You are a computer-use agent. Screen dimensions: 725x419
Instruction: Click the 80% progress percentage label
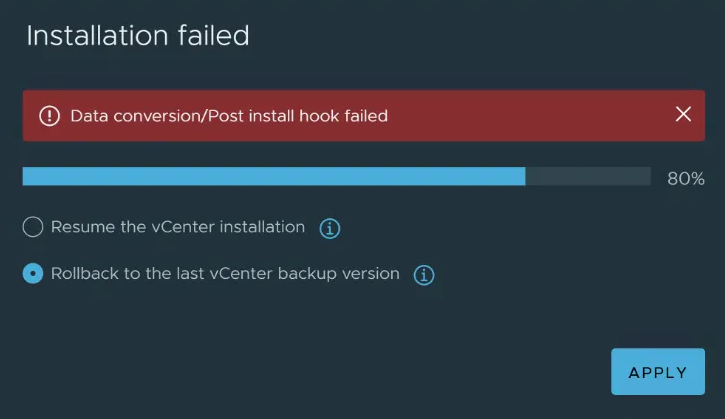pos(686,179)
